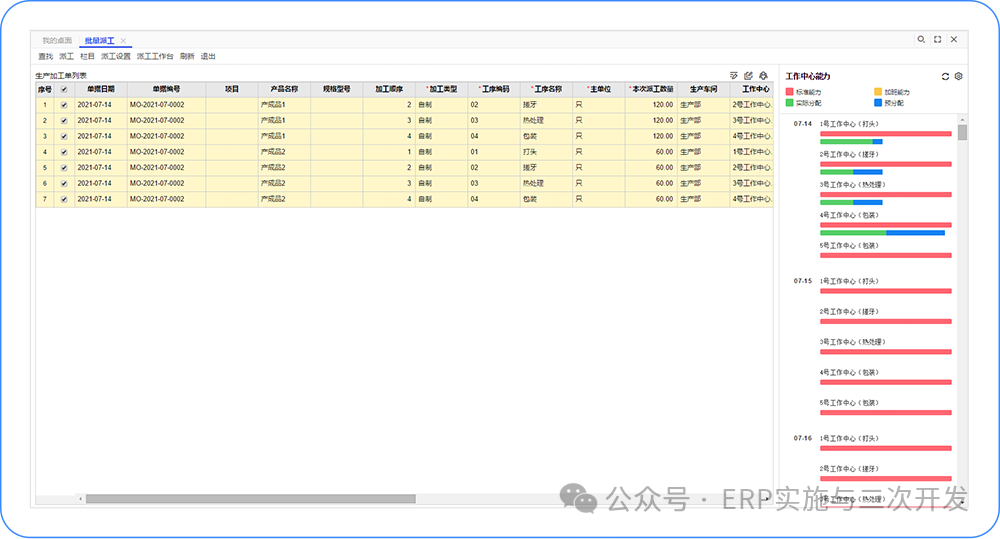Click the table's horizontal scrollbar thumb
This screenshot has width=1000, height=539.
250,498
